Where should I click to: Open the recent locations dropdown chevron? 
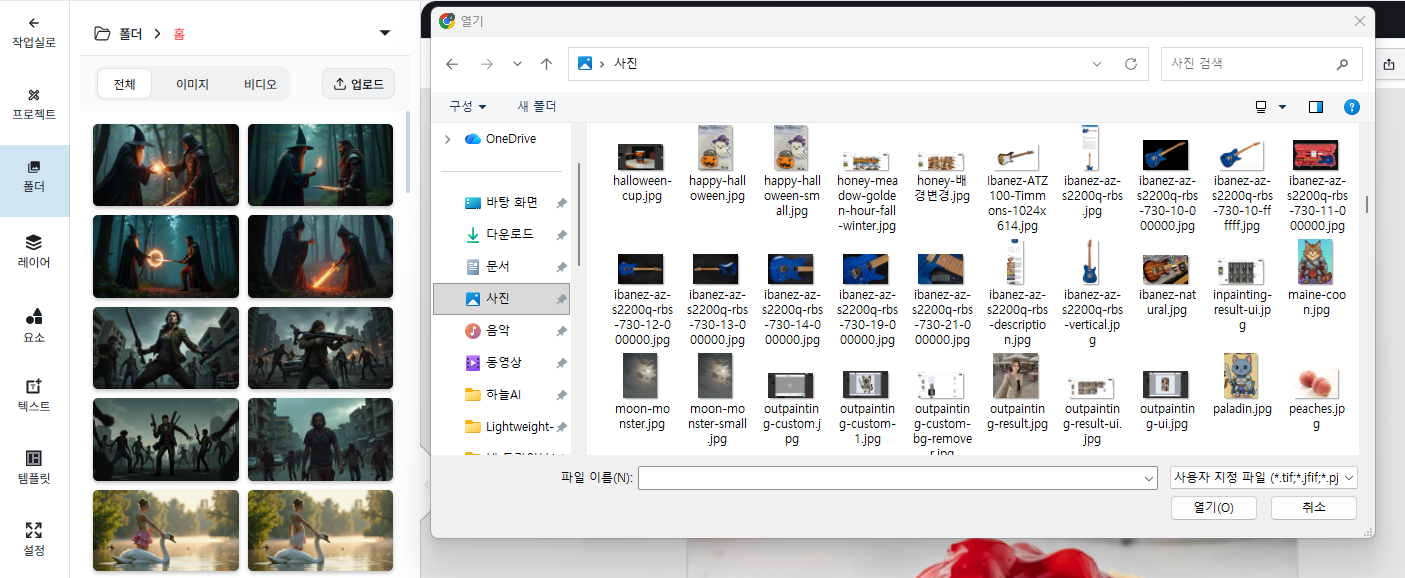pyautogui.click(x=517, y=64)
